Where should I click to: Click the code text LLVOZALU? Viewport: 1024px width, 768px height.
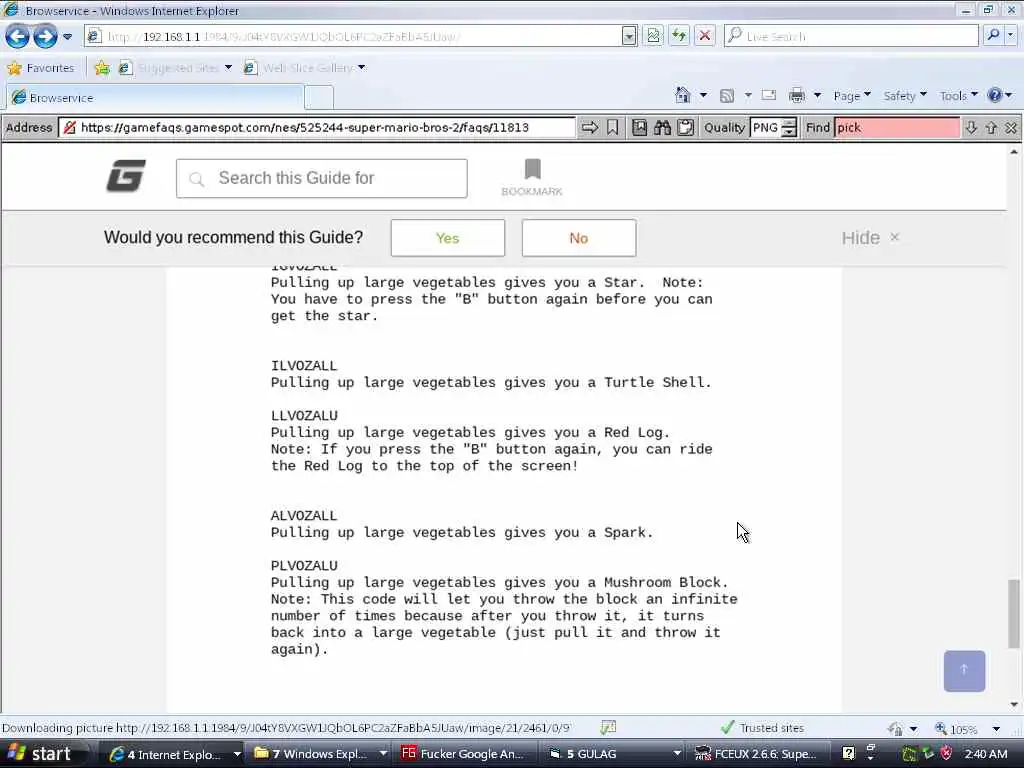[304, 415]
